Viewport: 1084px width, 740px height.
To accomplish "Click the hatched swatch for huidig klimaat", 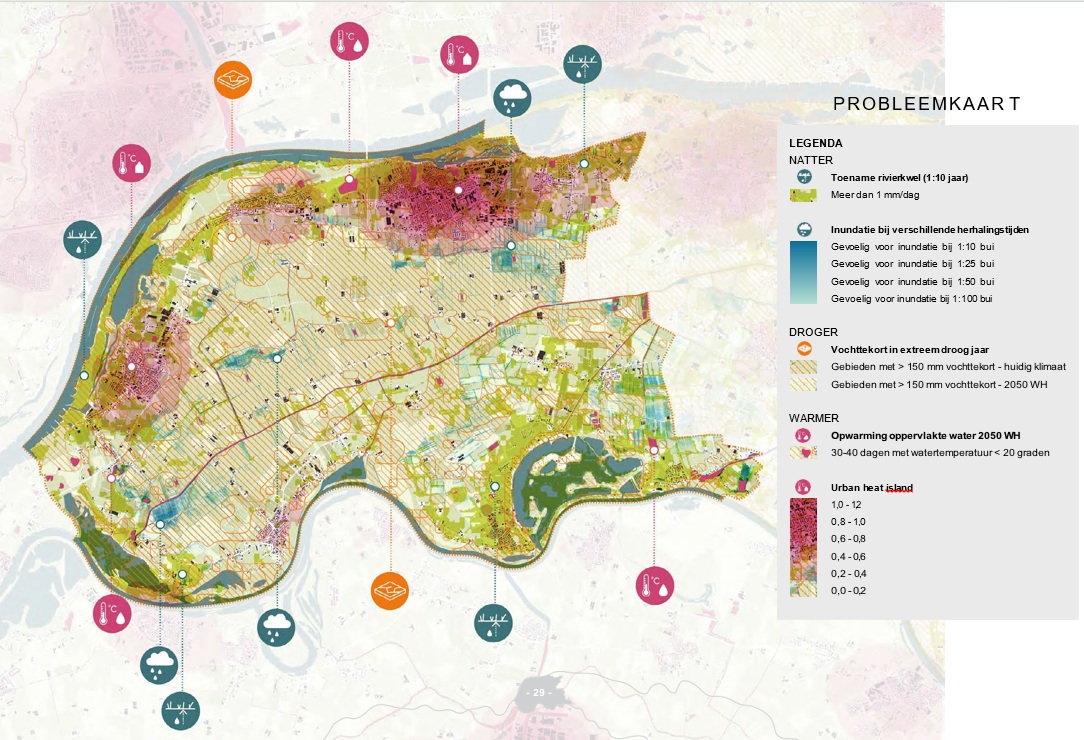I will [803, 367].
